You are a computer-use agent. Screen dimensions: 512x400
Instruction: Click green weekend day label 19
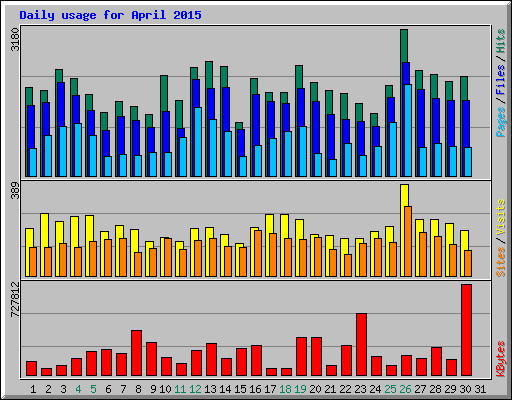300,389
